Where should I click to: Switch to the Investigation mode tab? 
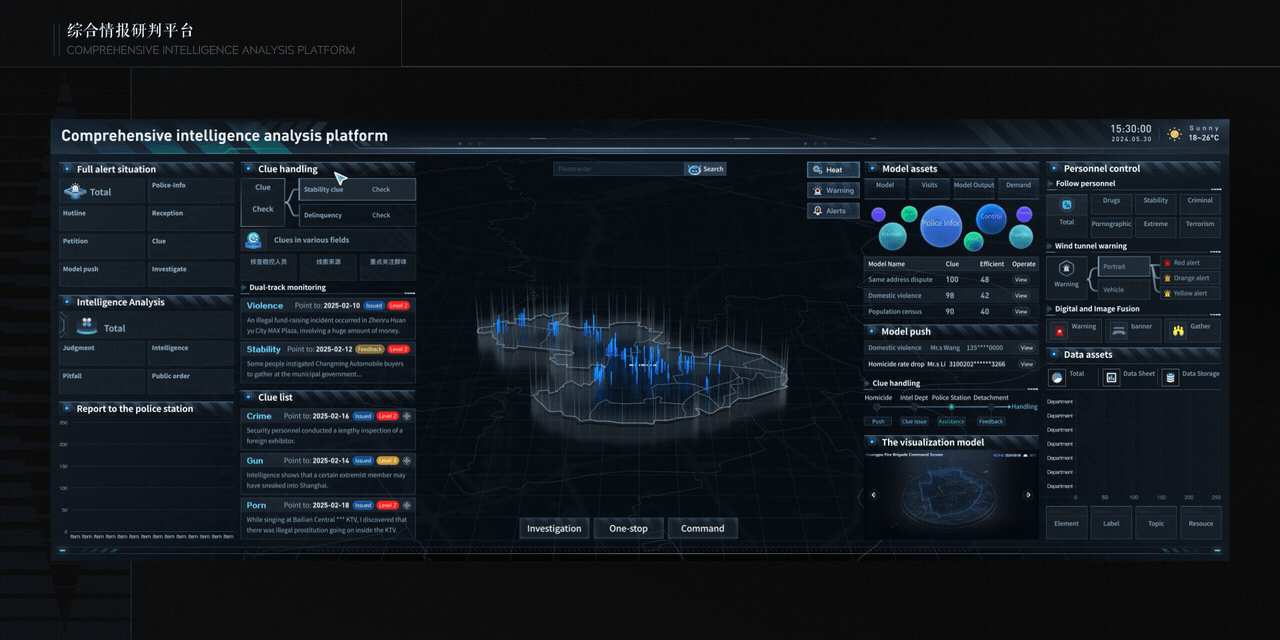point(554,528)
